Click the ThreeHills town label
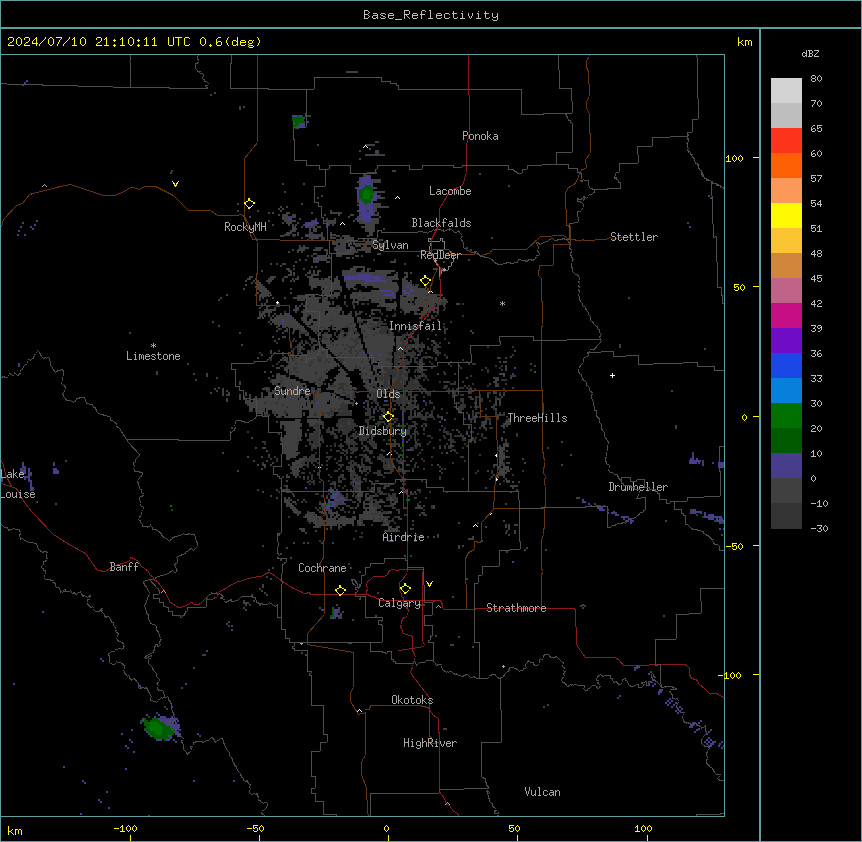The height and width of the screenshot is (842, 862). [537, 418]
